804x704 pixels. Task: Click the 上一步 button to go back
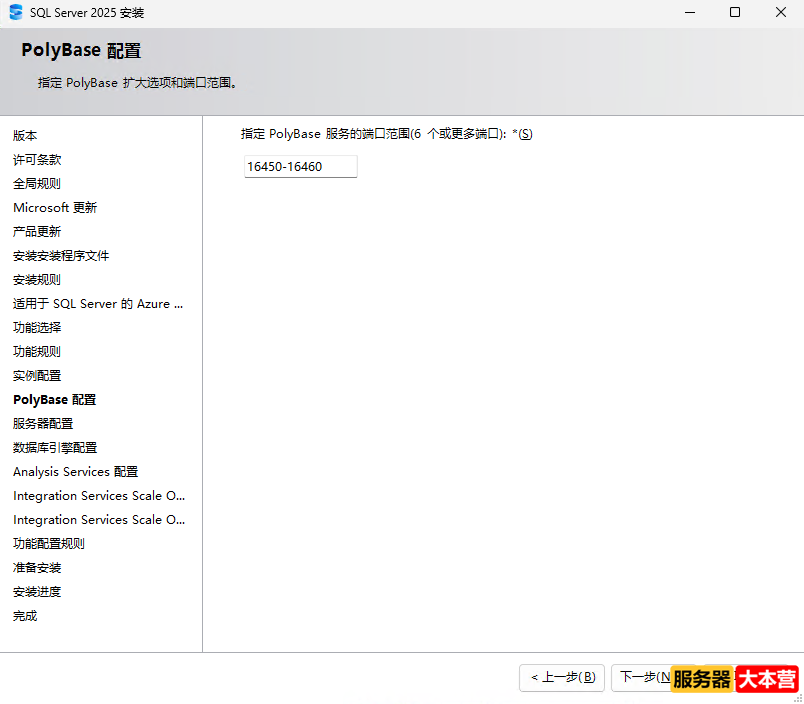pos(561,678)
